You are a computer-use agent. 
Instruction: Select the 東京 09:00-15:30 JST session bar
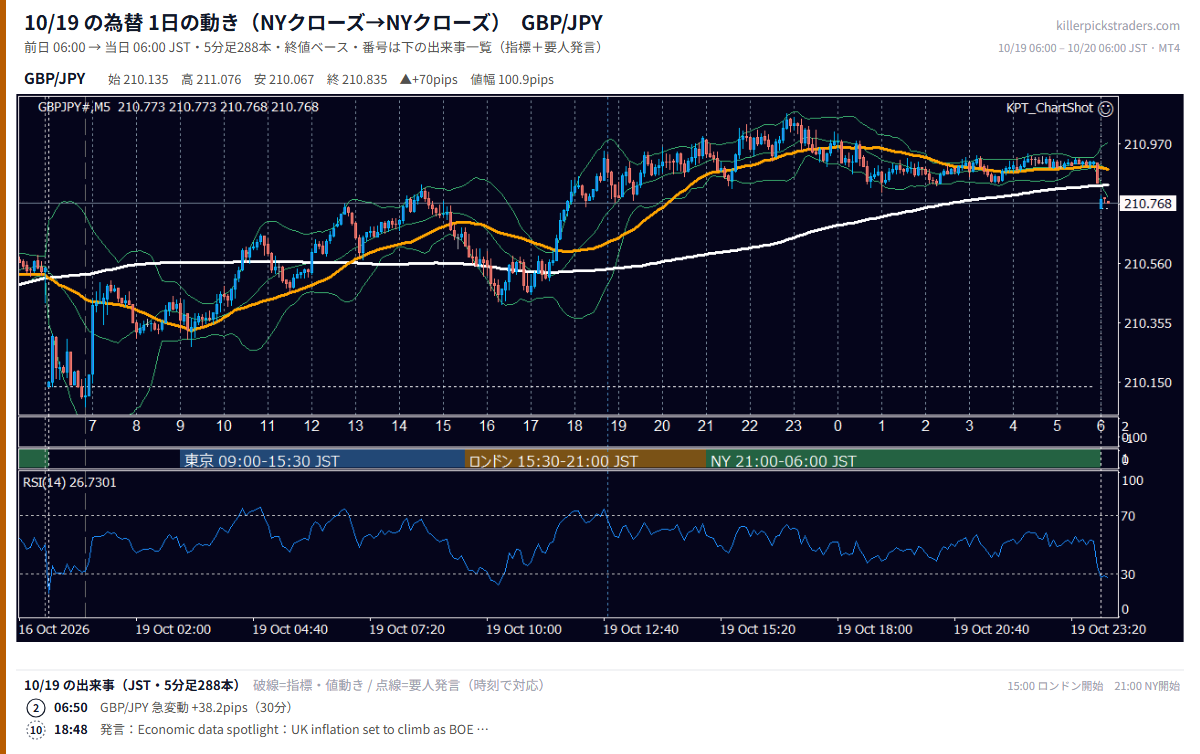click(322, 461)
